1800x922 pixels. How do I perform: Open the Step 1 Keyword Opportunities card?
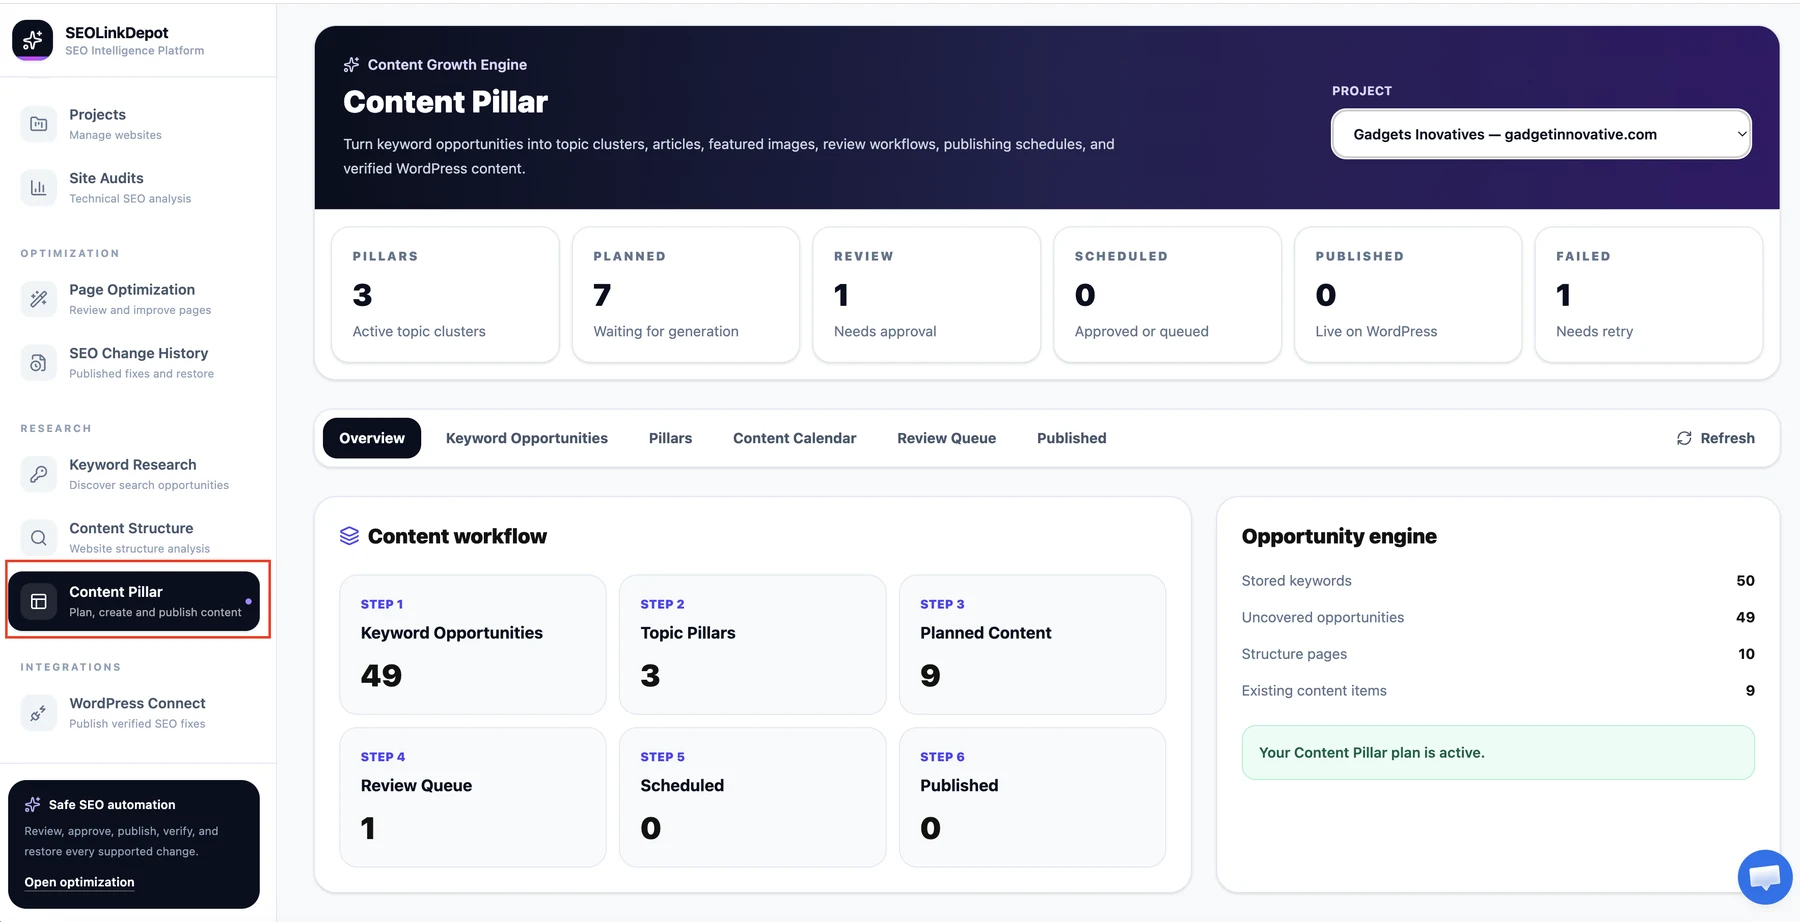coord(473,644)
